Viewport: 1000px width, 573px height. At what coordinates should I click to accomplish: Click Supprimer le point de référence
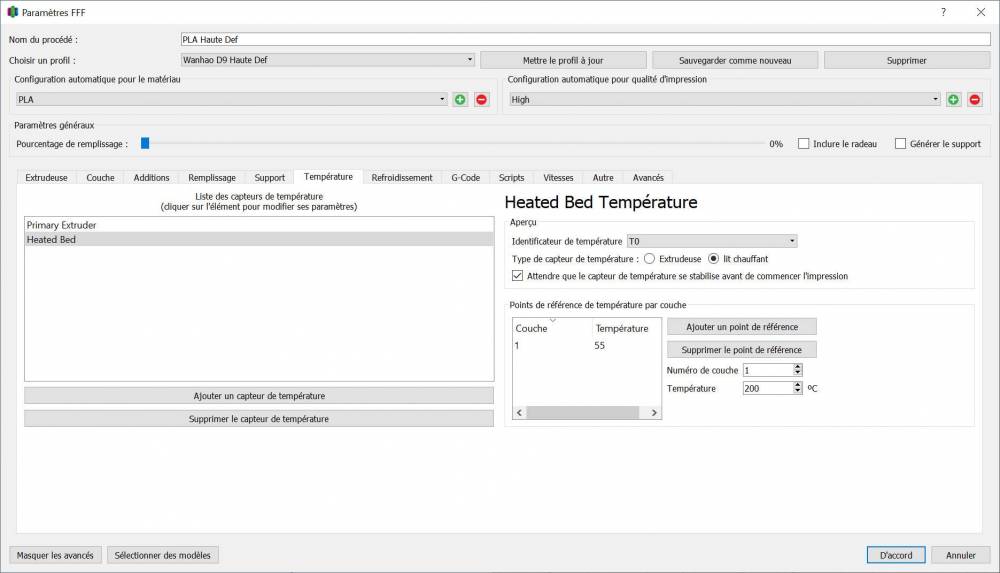(742, 350)
